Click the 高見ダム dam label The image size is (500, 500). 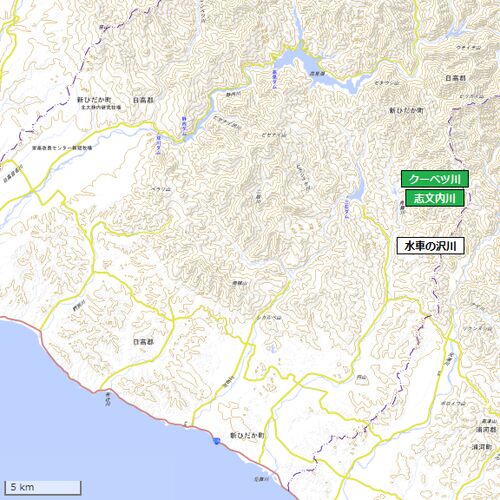click(274, 79)
